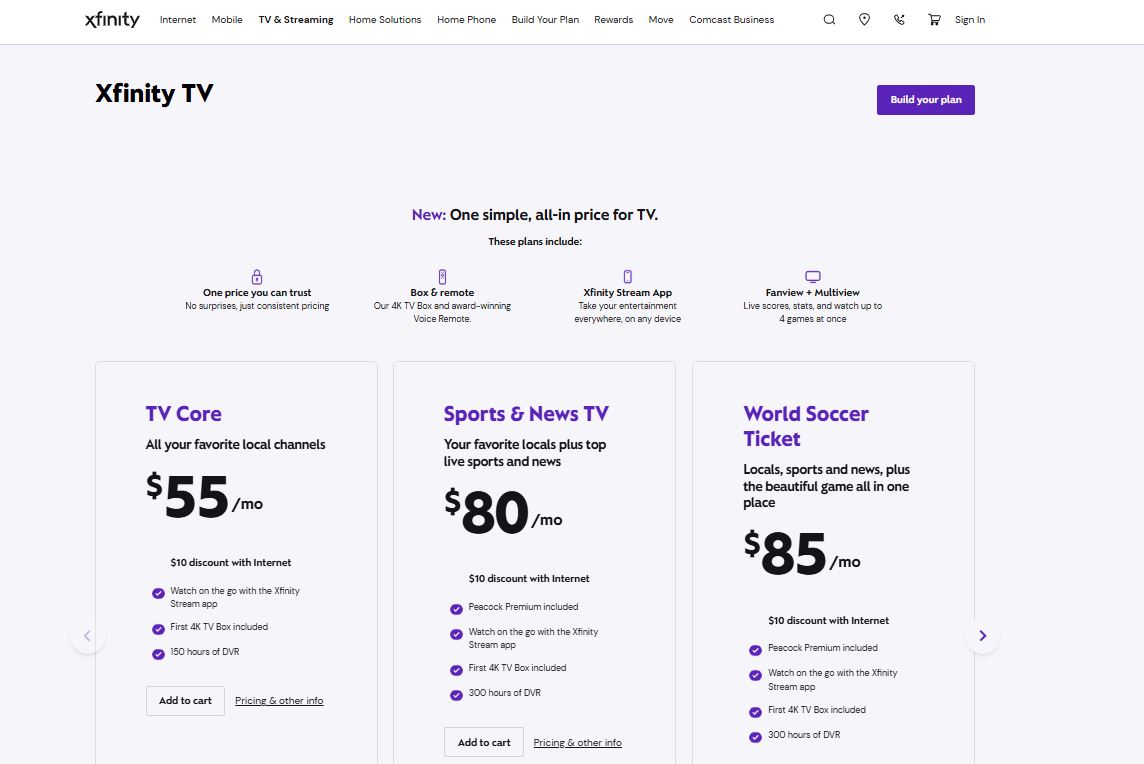Add TV Core plan to cart
This screenshot has height=764, width=1144.
(x=185, y=701)
